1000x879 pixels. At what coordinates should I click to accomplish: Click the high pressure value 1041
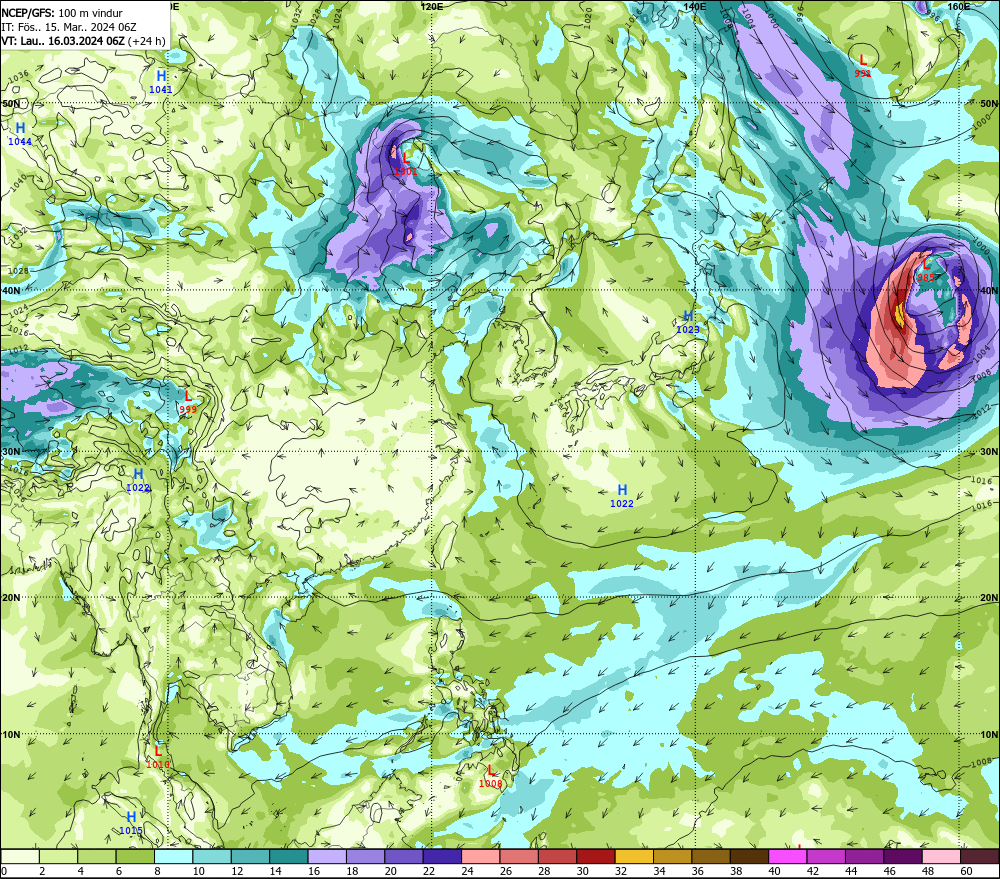click(161, 90)
